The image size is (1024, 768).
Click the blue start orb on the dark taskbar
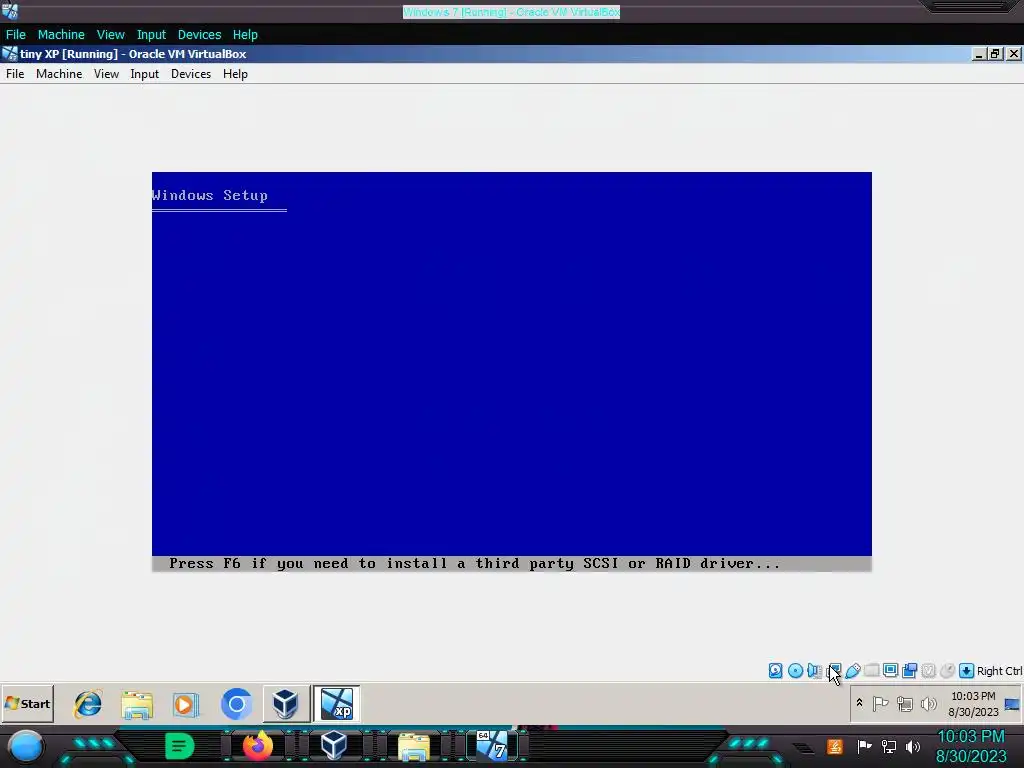(x=26, y=746)
